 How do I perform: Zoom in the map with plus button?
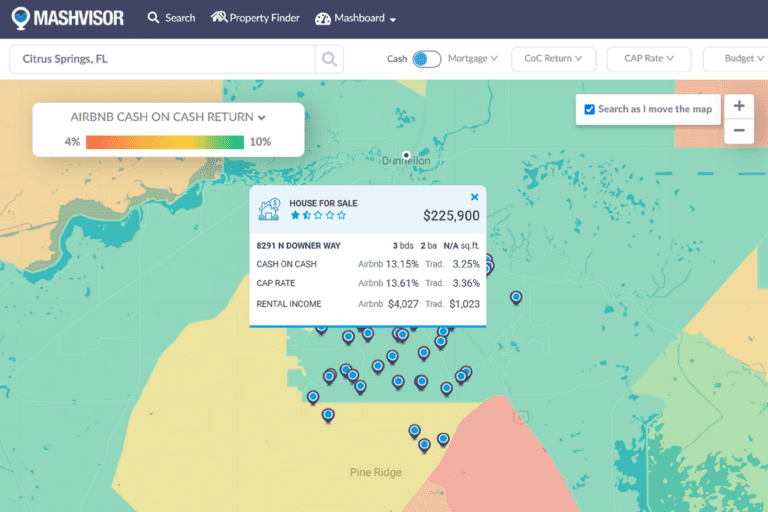click(x=739, y=106)
